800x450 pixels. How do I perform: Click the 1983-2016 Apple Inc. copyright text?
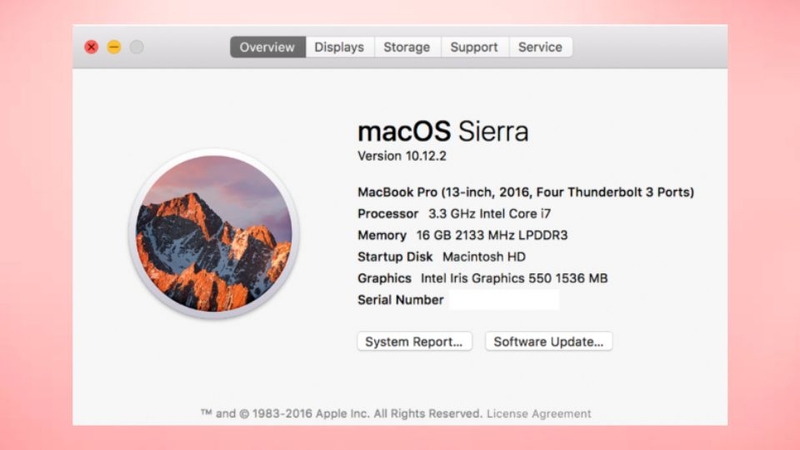(x=341, y=414)
